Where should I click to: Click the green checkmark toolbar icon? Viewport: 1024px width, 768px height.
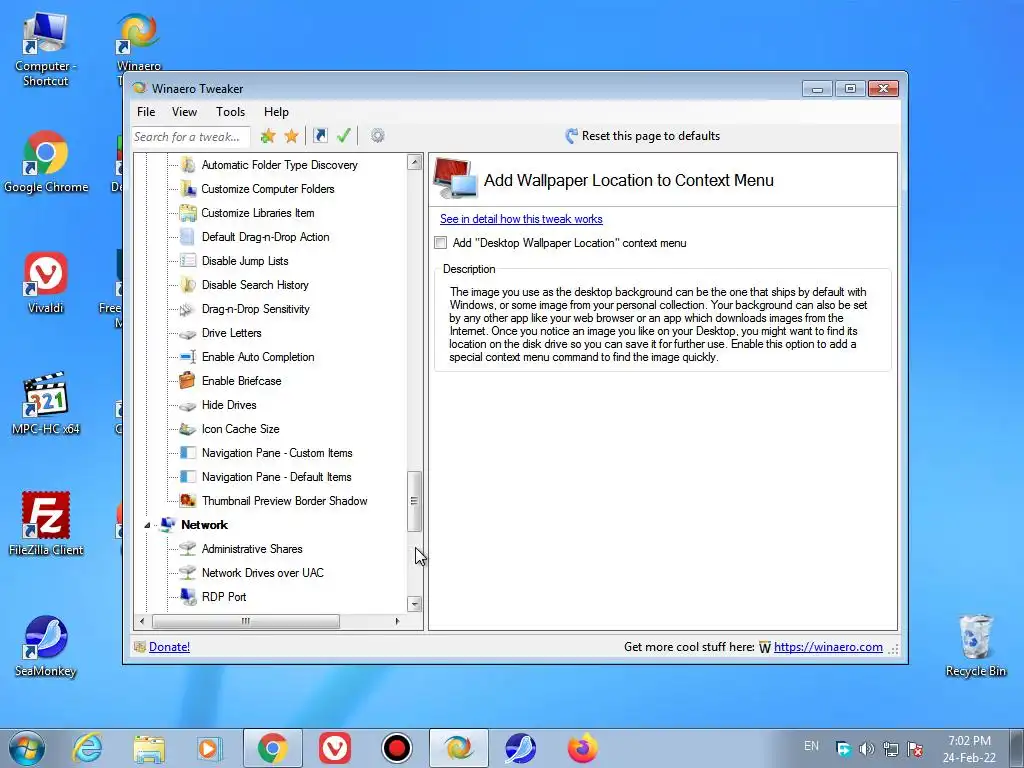(344, 136)
